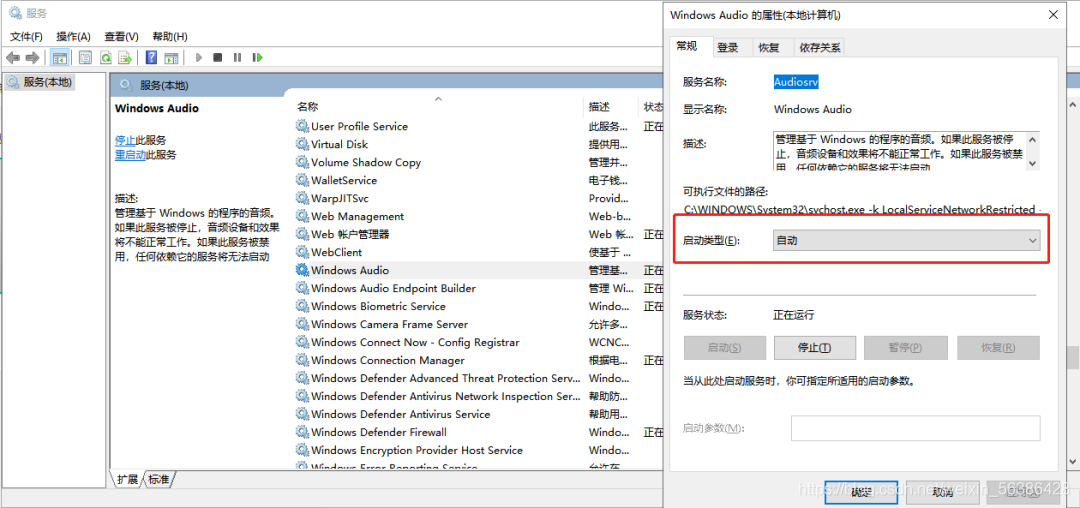The image size is (1080, 508).
Task: Close the Windows Audio properties dialog
Action: coord(1053,14)
